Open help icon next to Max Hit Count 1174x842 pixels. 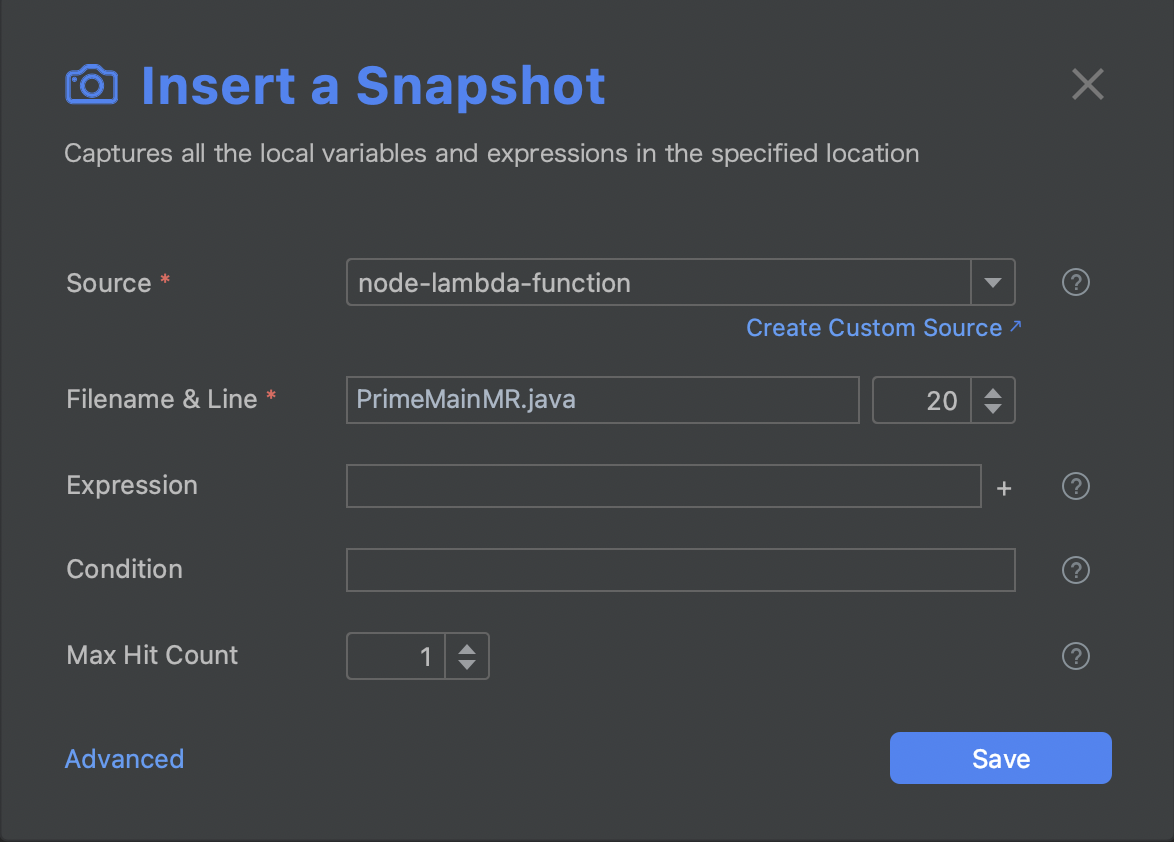[x=1075, y=656]
